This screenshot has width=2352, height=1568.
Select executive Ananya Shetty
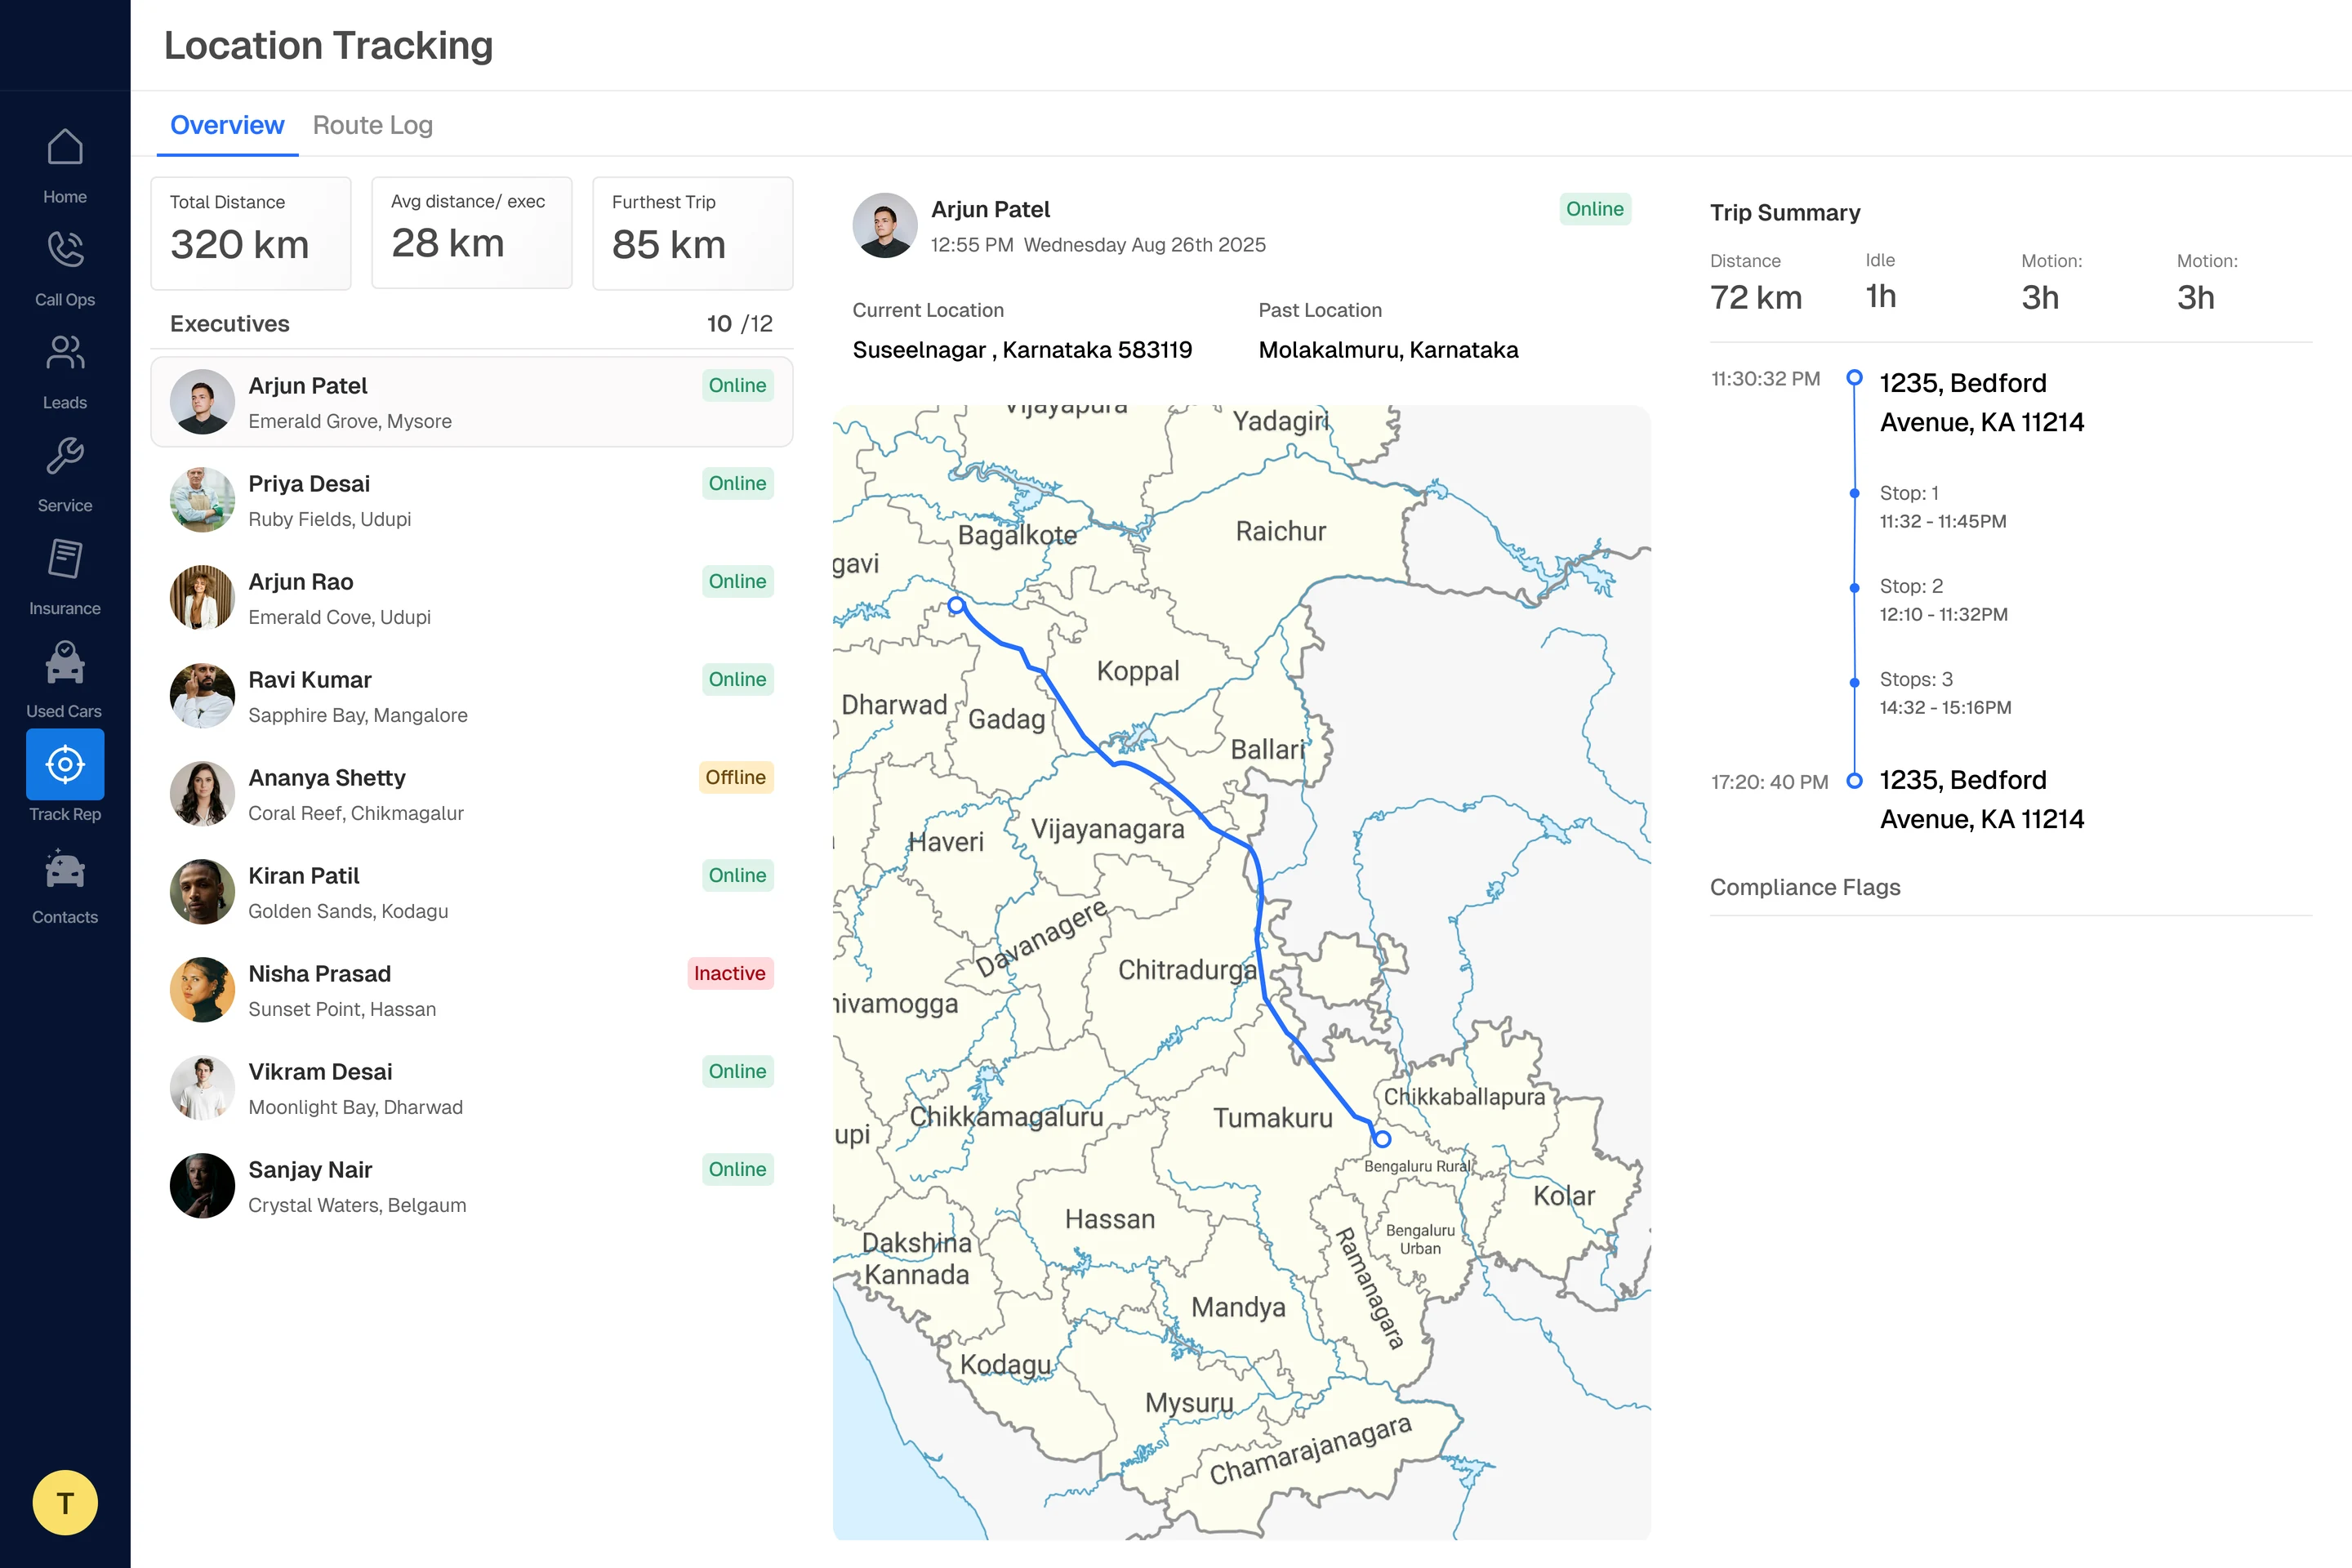[x=471, y=794]
